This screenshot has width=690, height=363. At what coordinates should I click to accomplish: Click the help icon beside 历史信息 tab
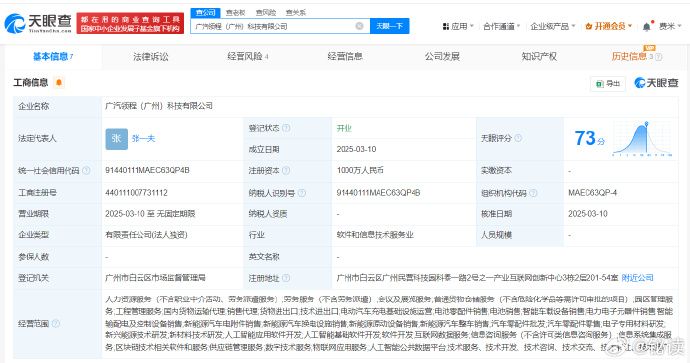tap(659, 57)
